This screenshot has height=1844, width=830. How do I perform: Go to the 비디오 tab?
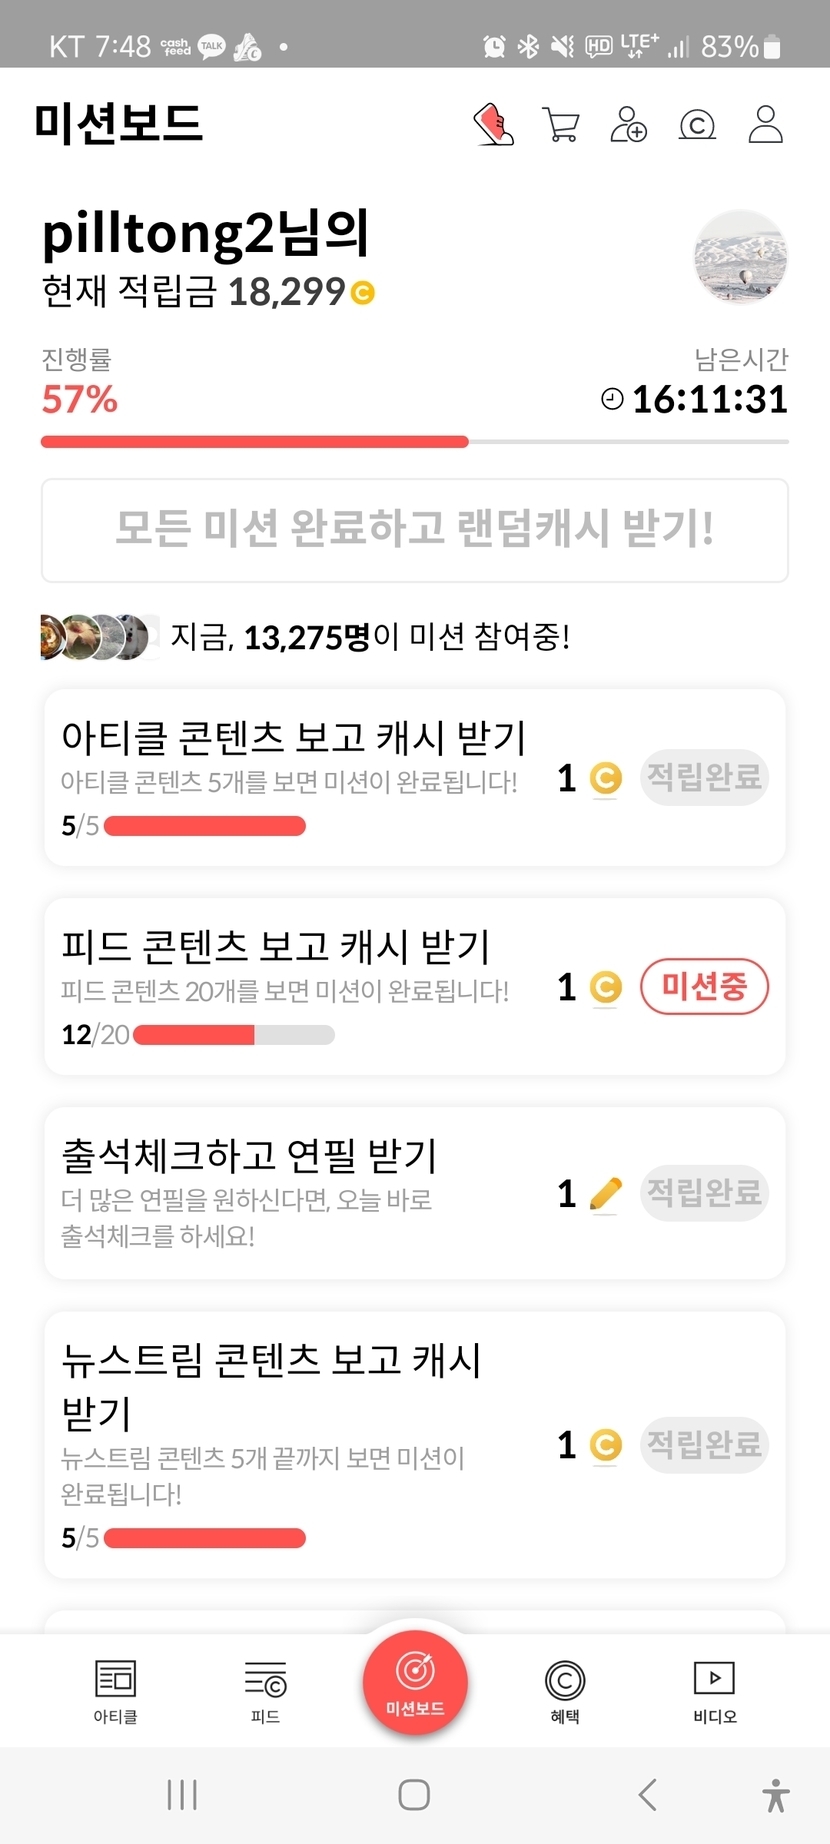point(714,1691)
